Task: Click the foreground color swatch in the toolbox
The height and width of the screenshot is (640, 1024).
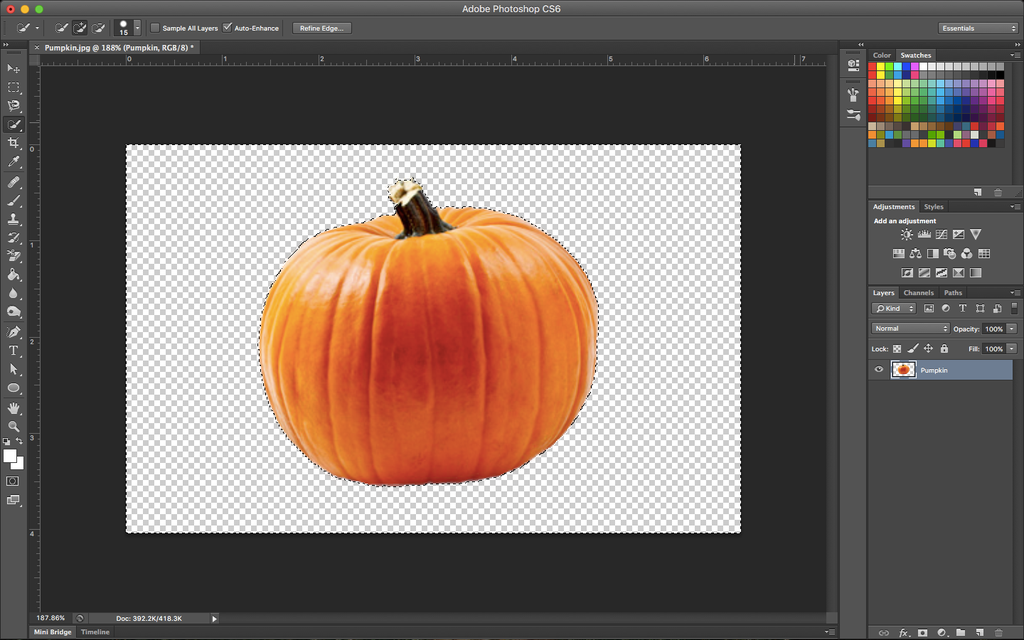Action: 10,456
